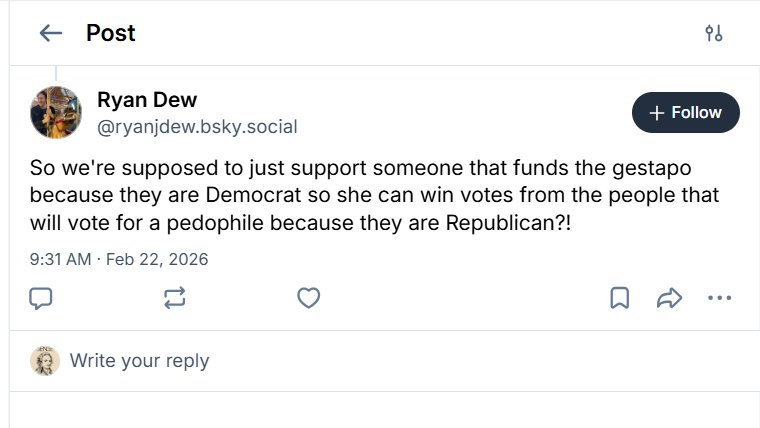Click the Ryan Dew display name
This screenshot has width=760, height=428.
pos(147,100)
